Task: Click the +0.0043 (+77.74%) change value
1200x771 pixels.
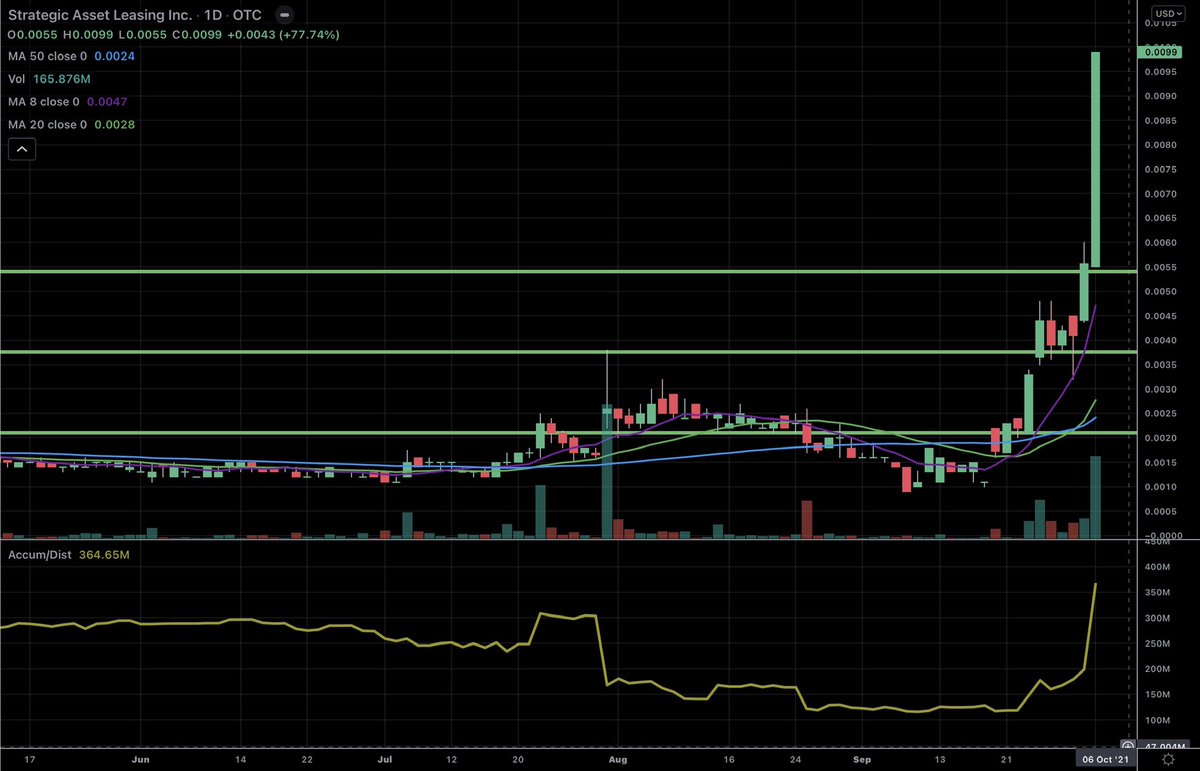Action: (x=285, y=35)
